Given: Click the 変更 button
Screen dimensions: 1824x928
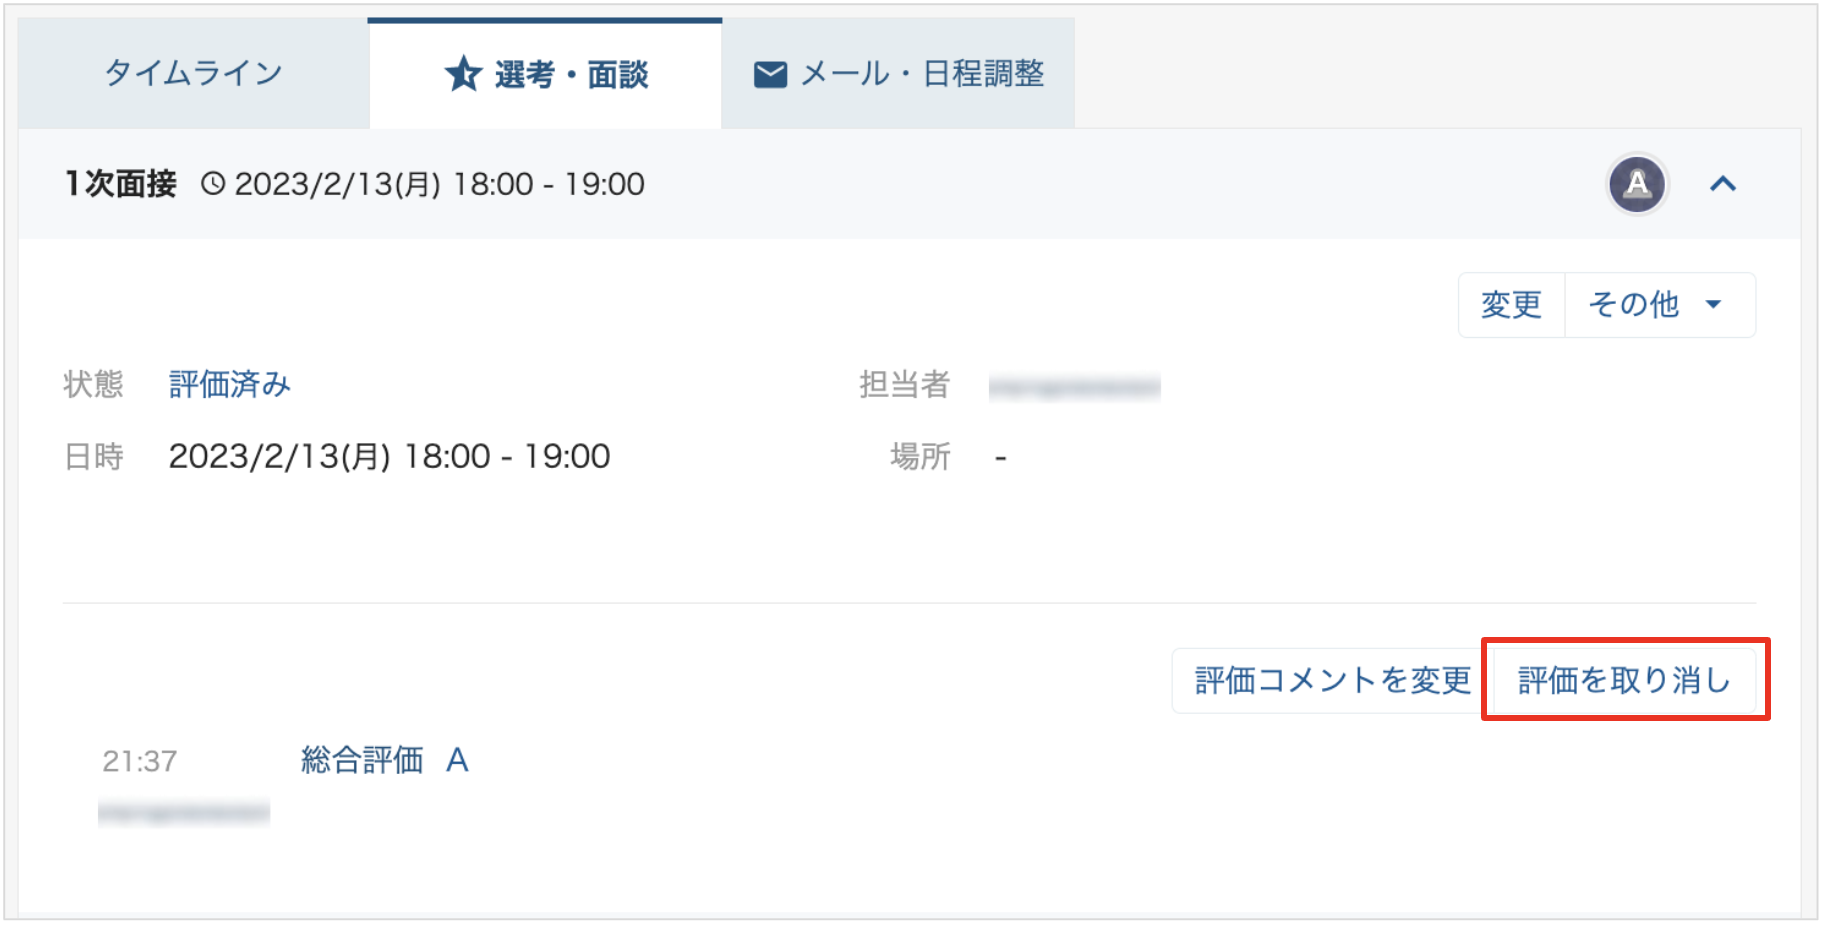Looking at the screenshot, I should 1511,305.
